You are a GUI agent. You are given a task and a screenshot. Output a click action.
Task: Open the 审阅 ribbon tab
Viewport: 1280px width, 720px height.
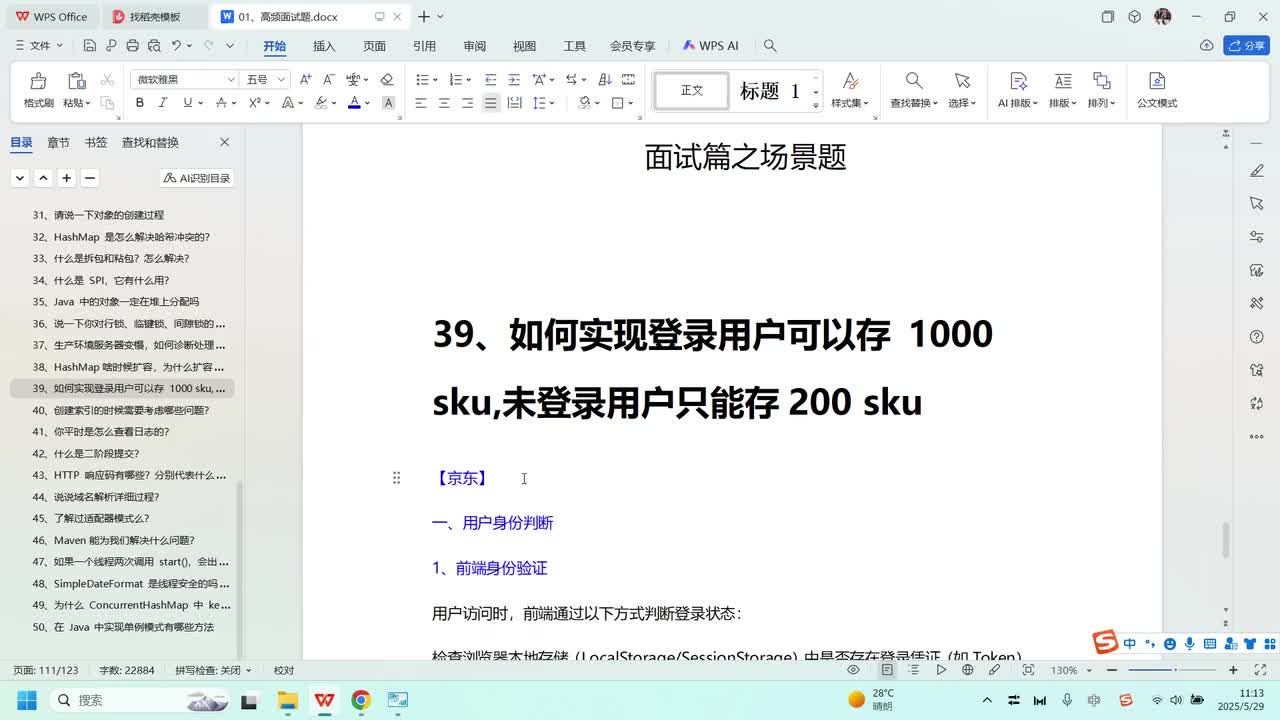(474, 46)
